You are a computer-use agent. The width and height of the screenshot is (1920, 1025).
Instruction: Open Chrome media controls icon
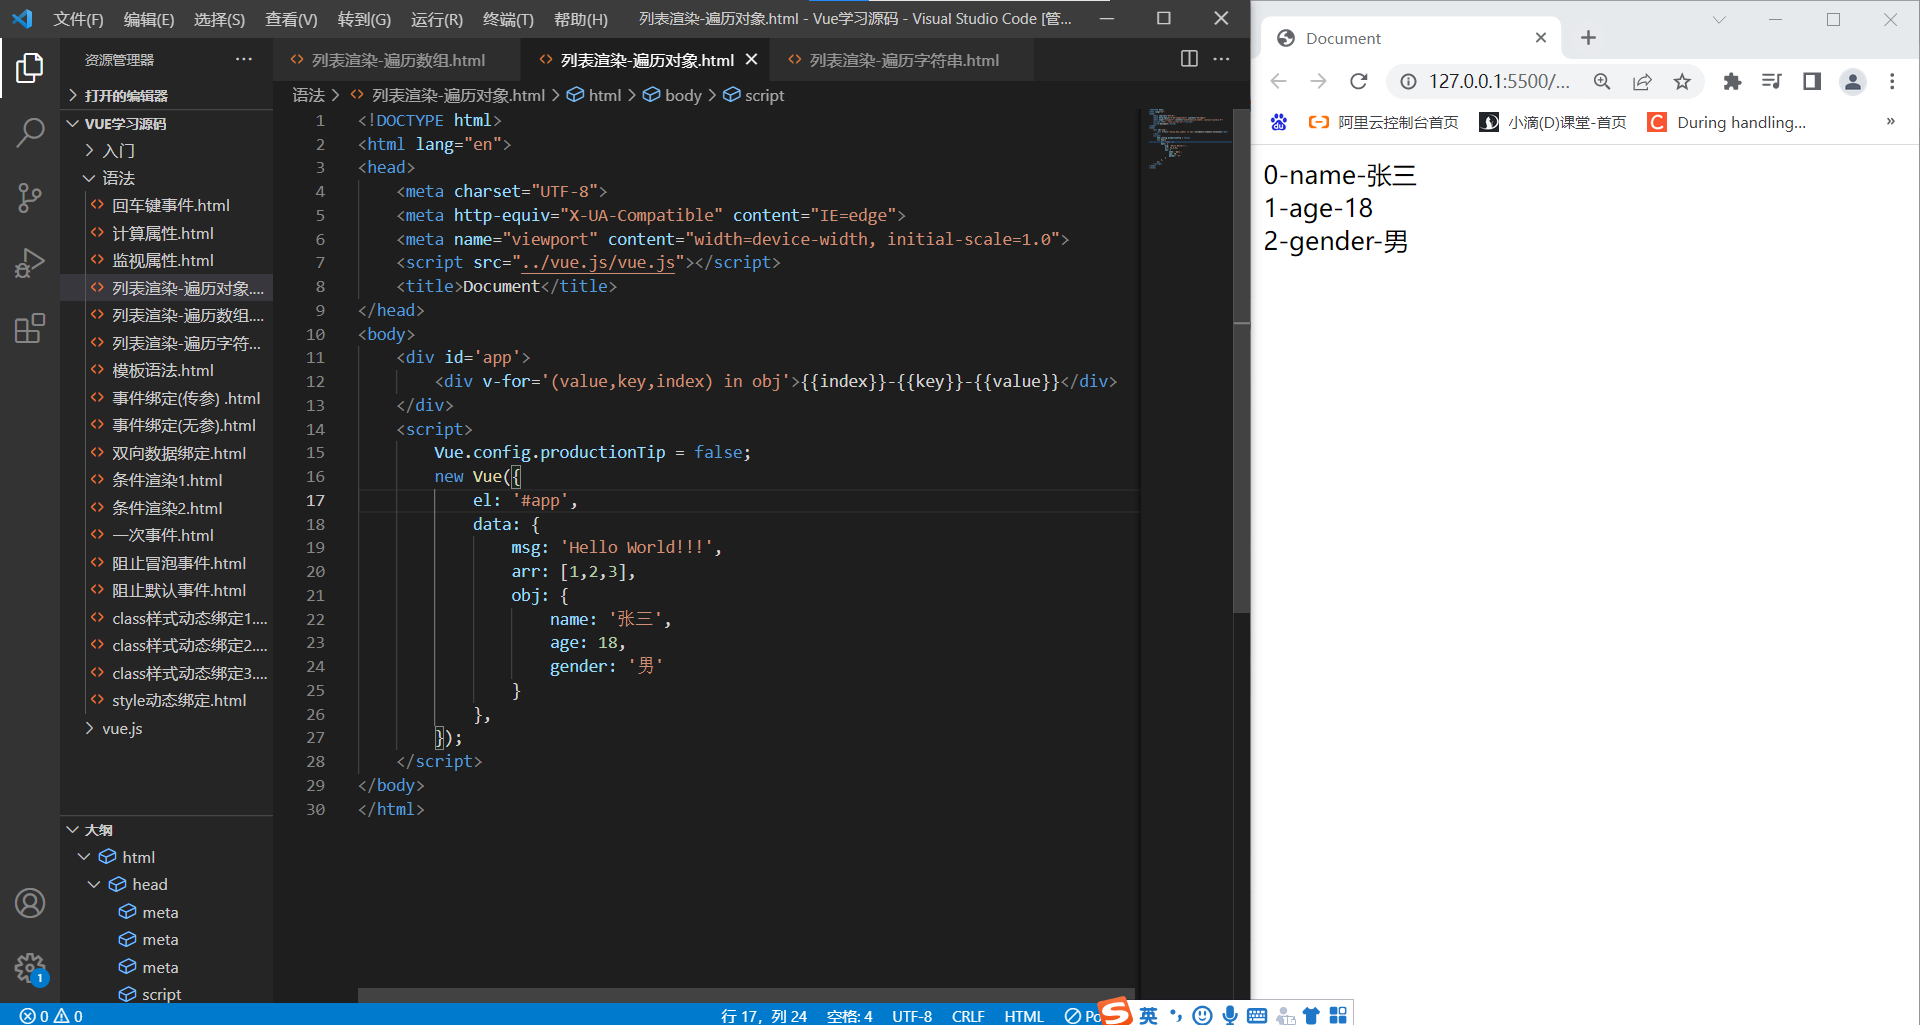(1772, 82)
